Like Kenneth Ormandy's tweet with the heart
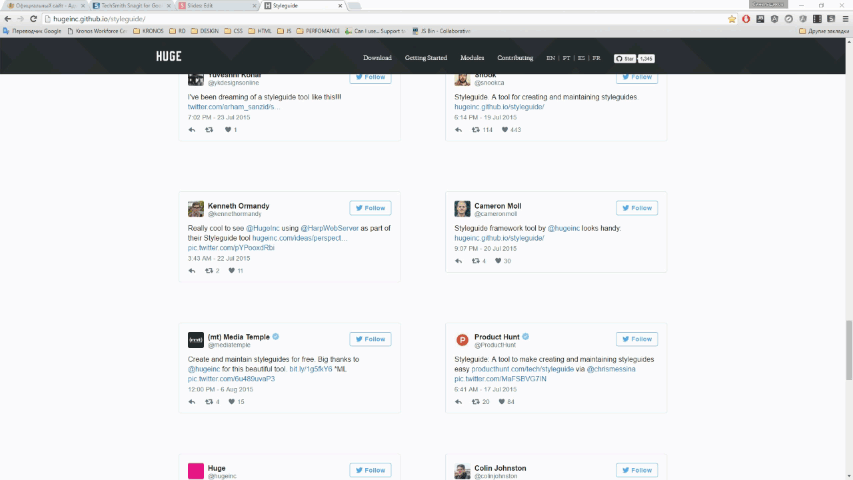Screen dimensions: 853x480 tap(231, 270)
